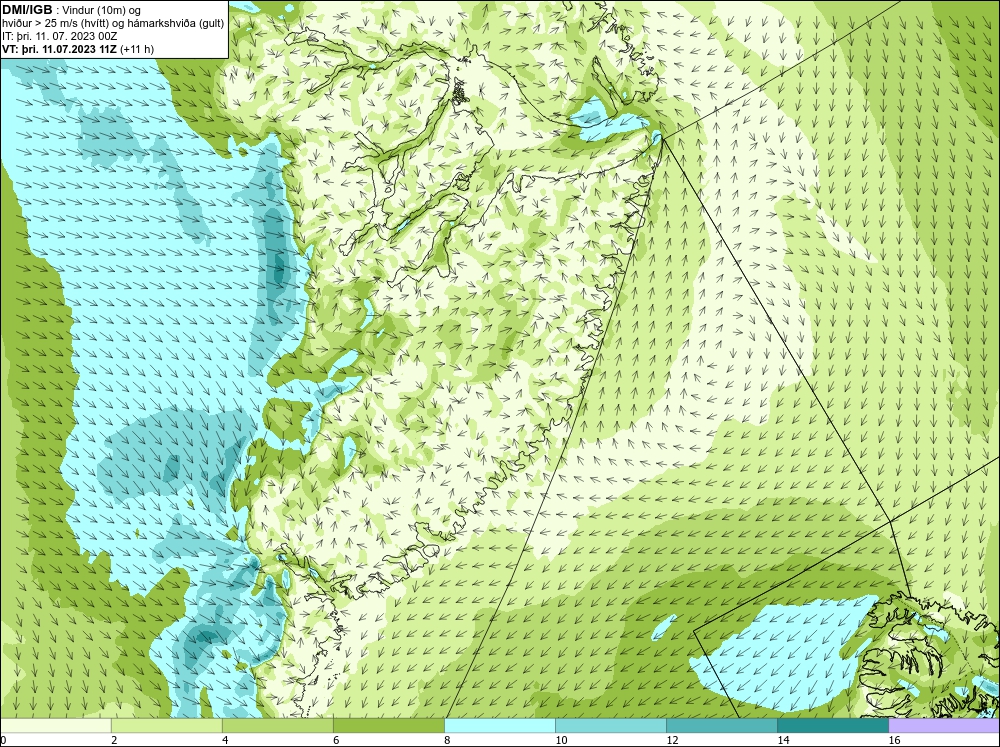Click the IT: þri. 11. 07. 2023 00Z line
The width and height of the screenshot is (1000, 747).
tap(59, 36)
